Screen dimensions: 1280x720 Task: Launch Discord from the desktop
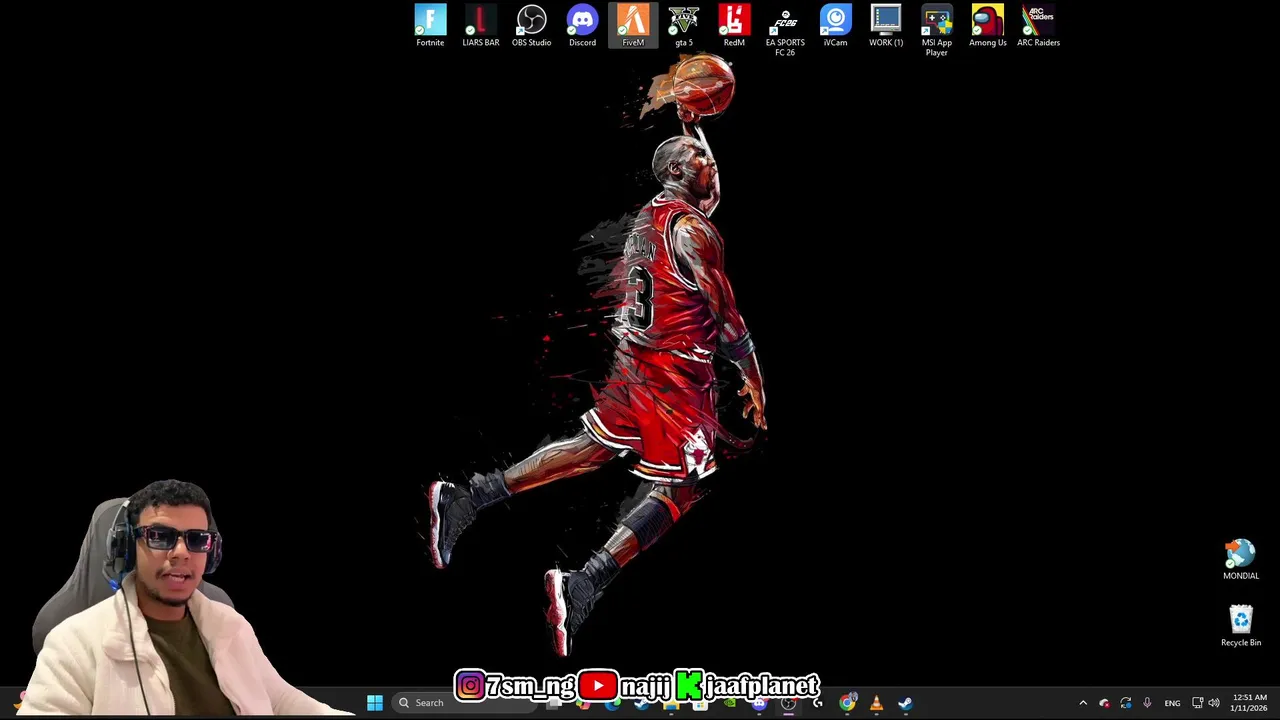coord(582,25)
